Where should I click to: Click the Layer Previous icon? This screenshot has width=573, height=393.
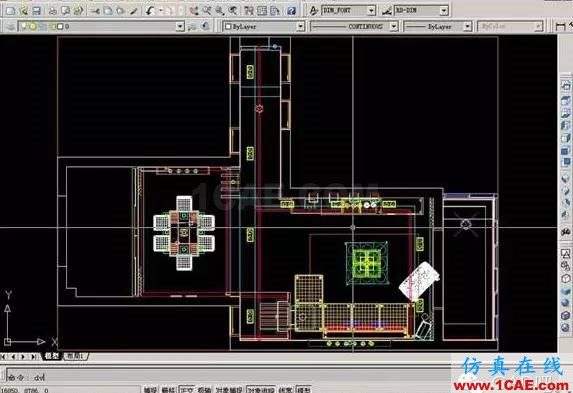coord(206,26)
